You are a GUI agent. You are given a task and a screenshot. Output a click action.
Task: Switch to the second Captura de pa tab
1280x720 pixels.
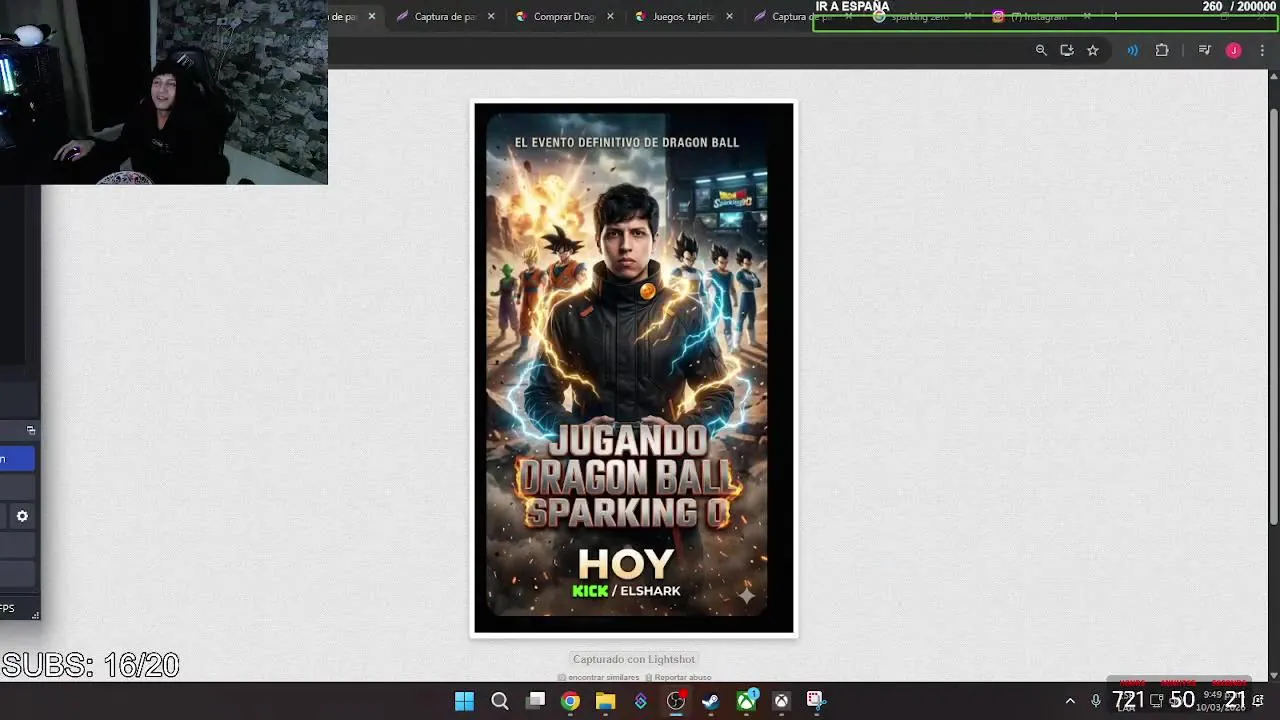click(x=805, y=16)
